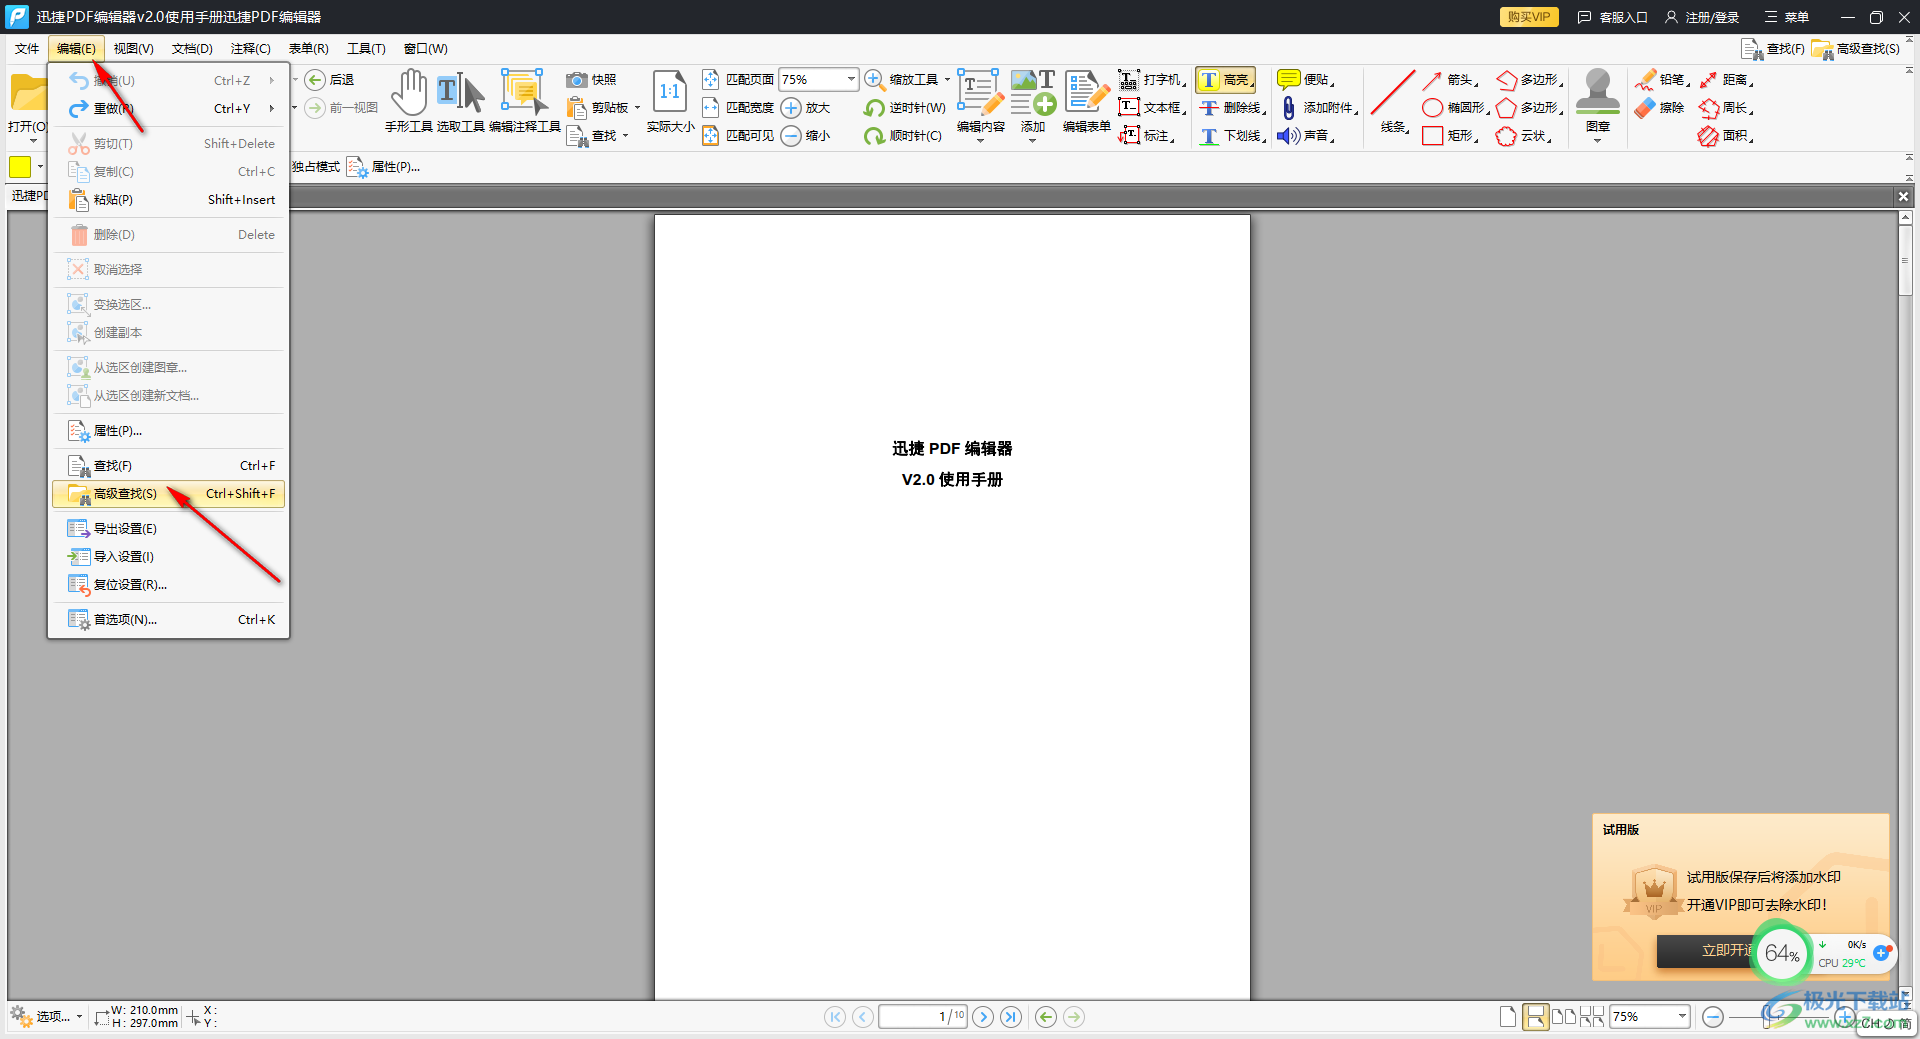Enable two-page facing layout view
The image size is (1920, 1039).
pos(1563,1017)
